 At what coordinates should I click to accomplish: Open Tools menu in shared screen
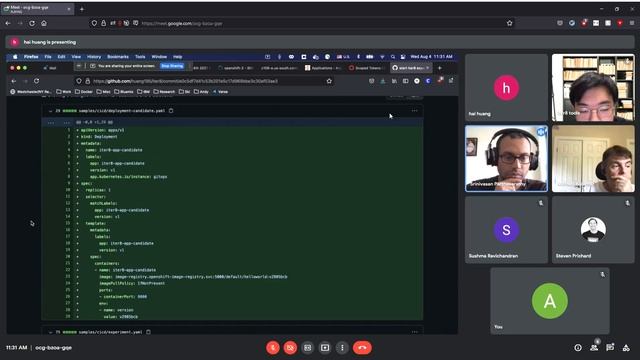[x=140, y=57]
